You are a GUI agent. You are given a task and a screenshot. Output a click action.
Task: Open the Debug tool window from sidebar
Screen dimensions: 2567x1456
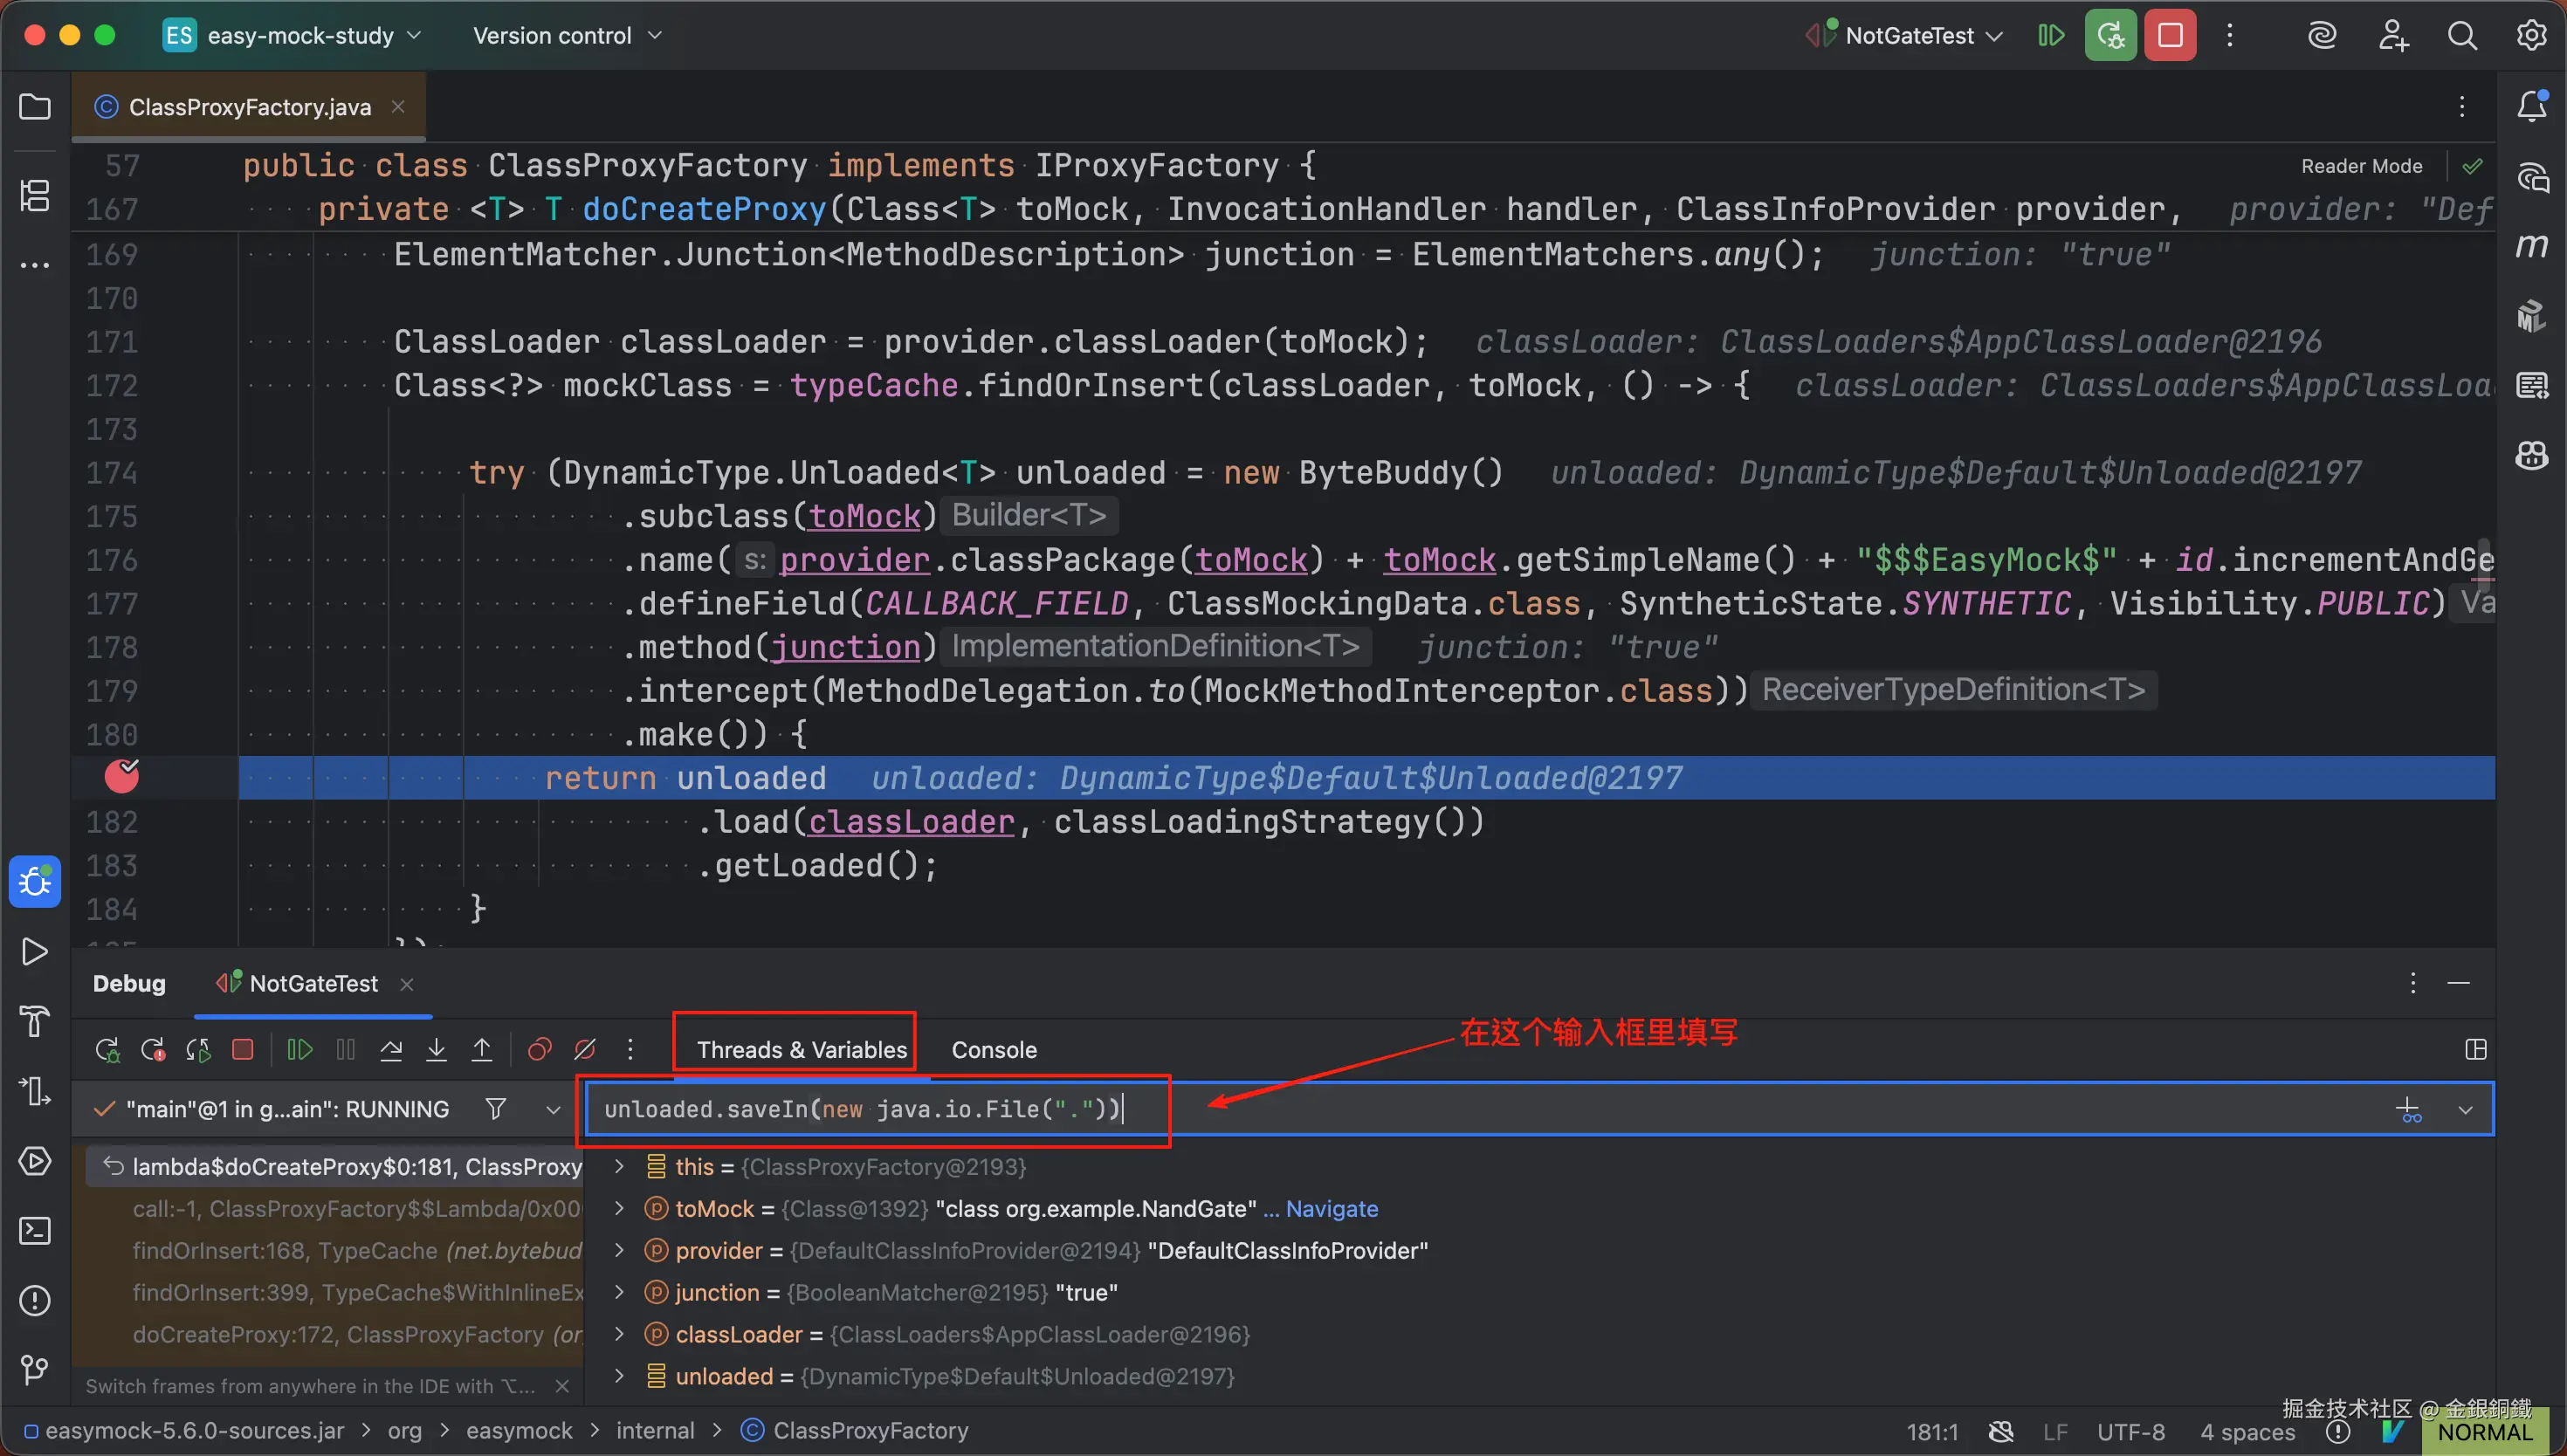tap(35, 881)
